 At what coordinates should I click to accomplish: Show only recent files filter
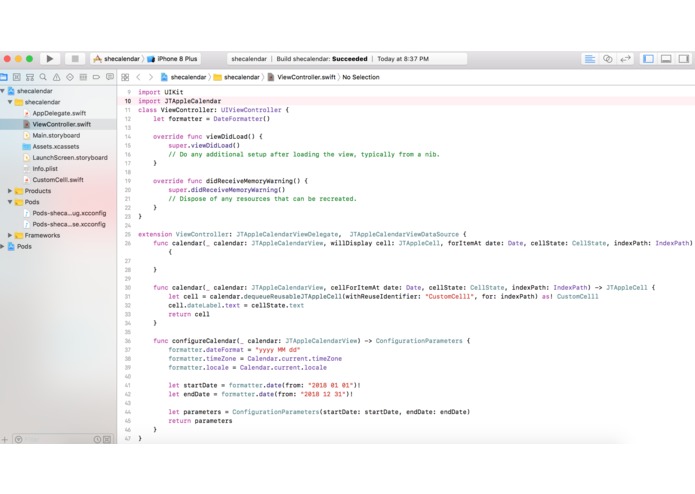point(97,440)
